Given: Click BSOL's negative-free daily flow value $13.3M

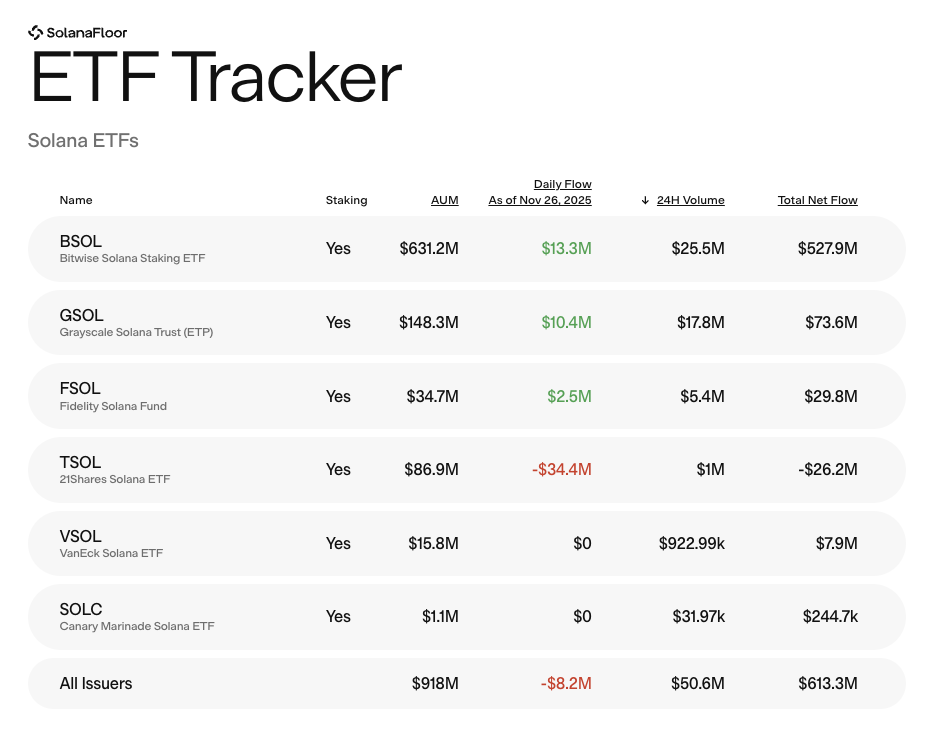Looking at the screenshot, I should point(567,248).
